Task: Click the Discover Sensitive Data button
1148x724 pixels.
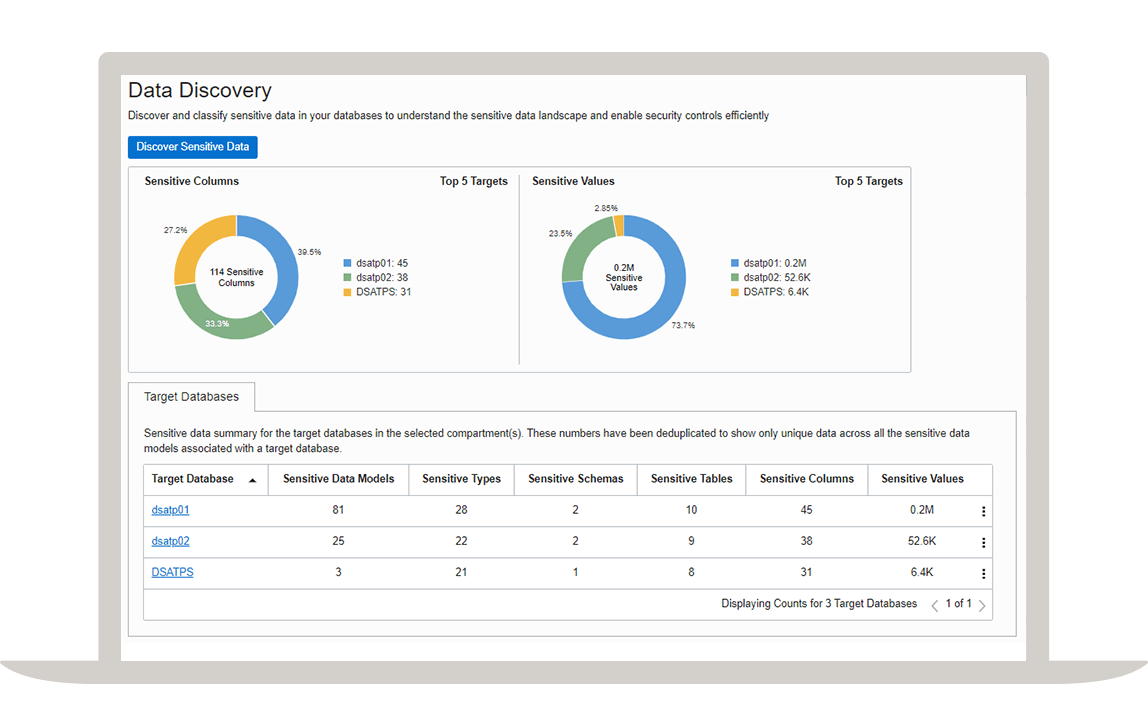Action: [x=192, y=147]
